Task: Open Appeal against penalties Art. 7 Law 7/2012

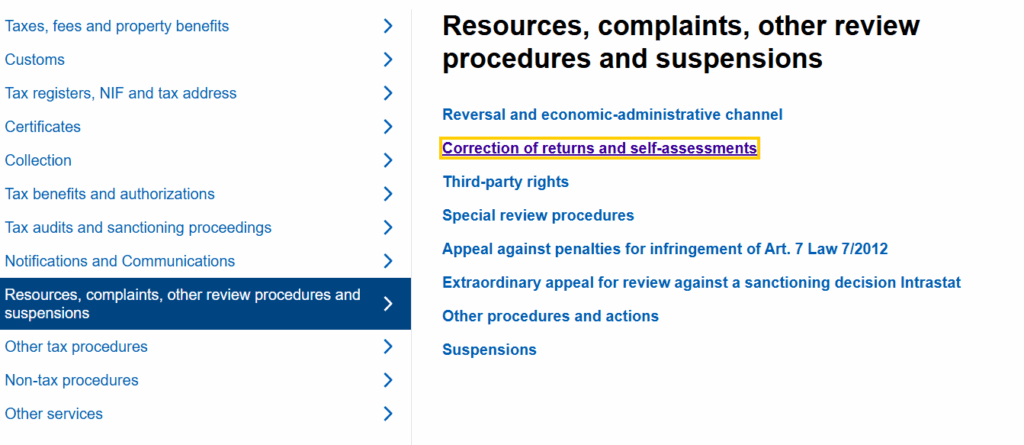Action: click(665, 249)
